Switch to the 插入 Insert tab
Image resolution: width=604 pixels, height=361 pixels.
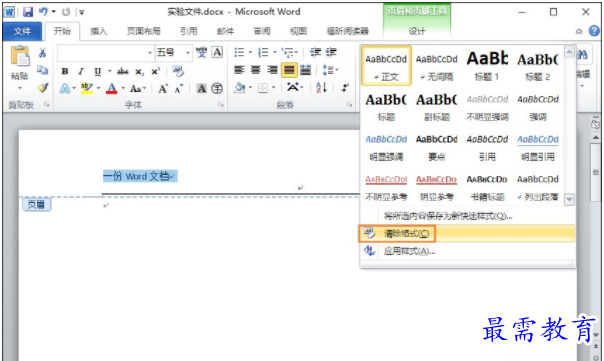tap(99, 31)
